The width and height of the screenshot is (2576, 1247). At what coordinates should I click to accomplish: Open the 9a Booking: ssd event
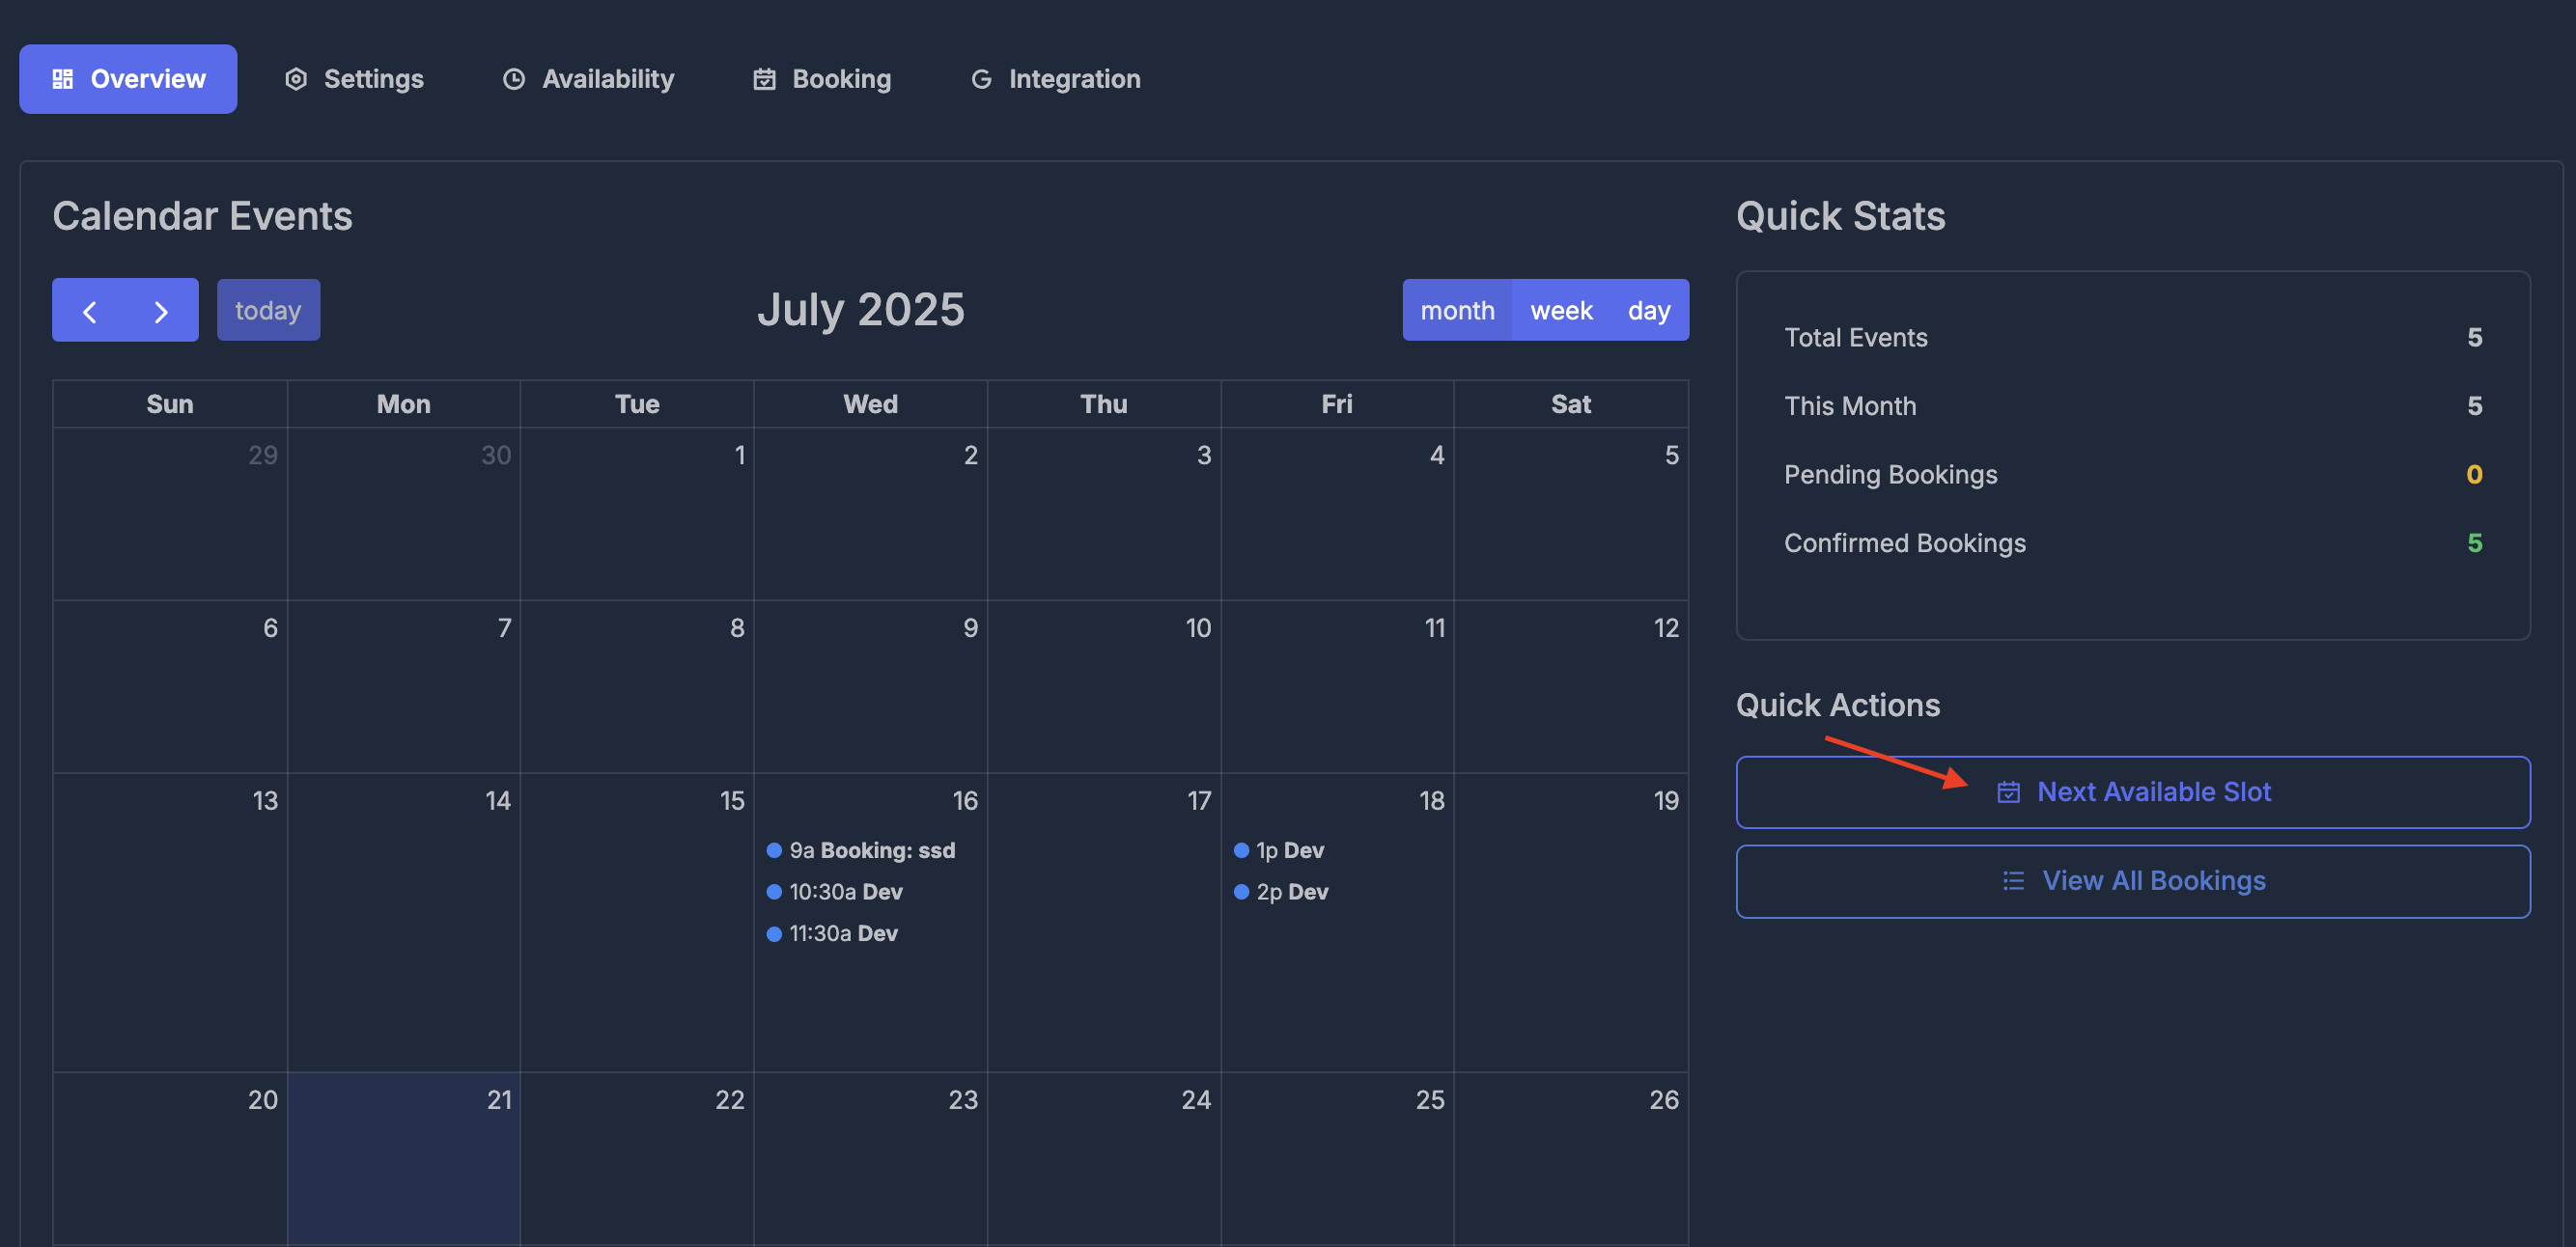point(870,850)
